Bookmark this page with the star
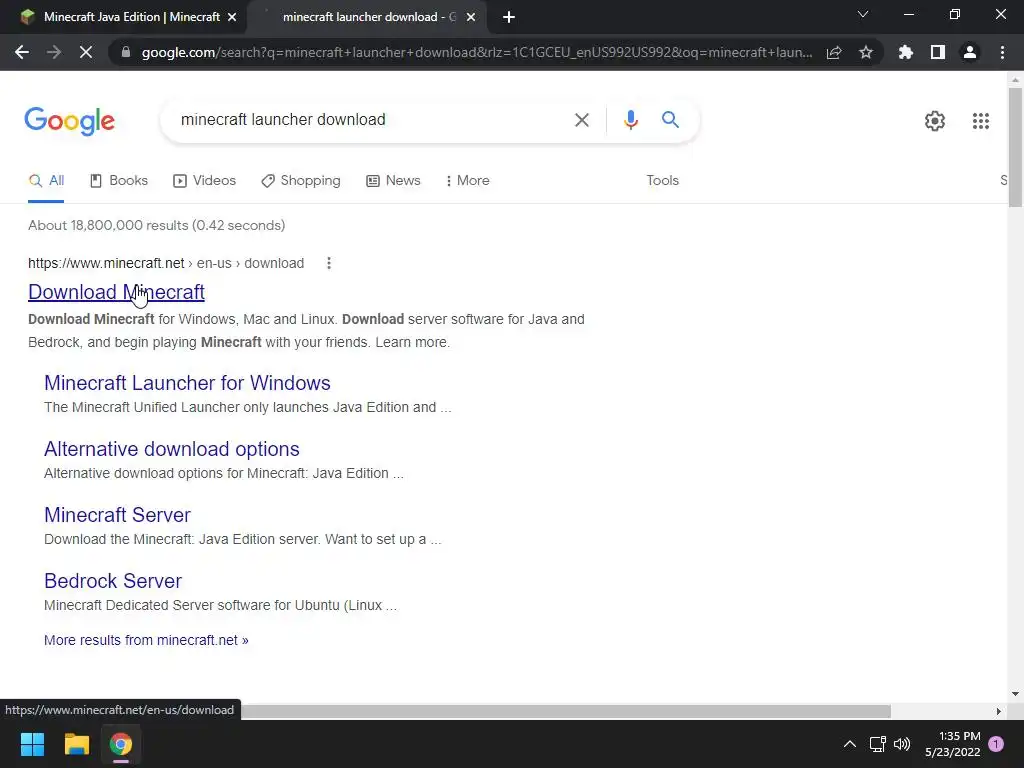The image size is (1024, 768). 866,52
